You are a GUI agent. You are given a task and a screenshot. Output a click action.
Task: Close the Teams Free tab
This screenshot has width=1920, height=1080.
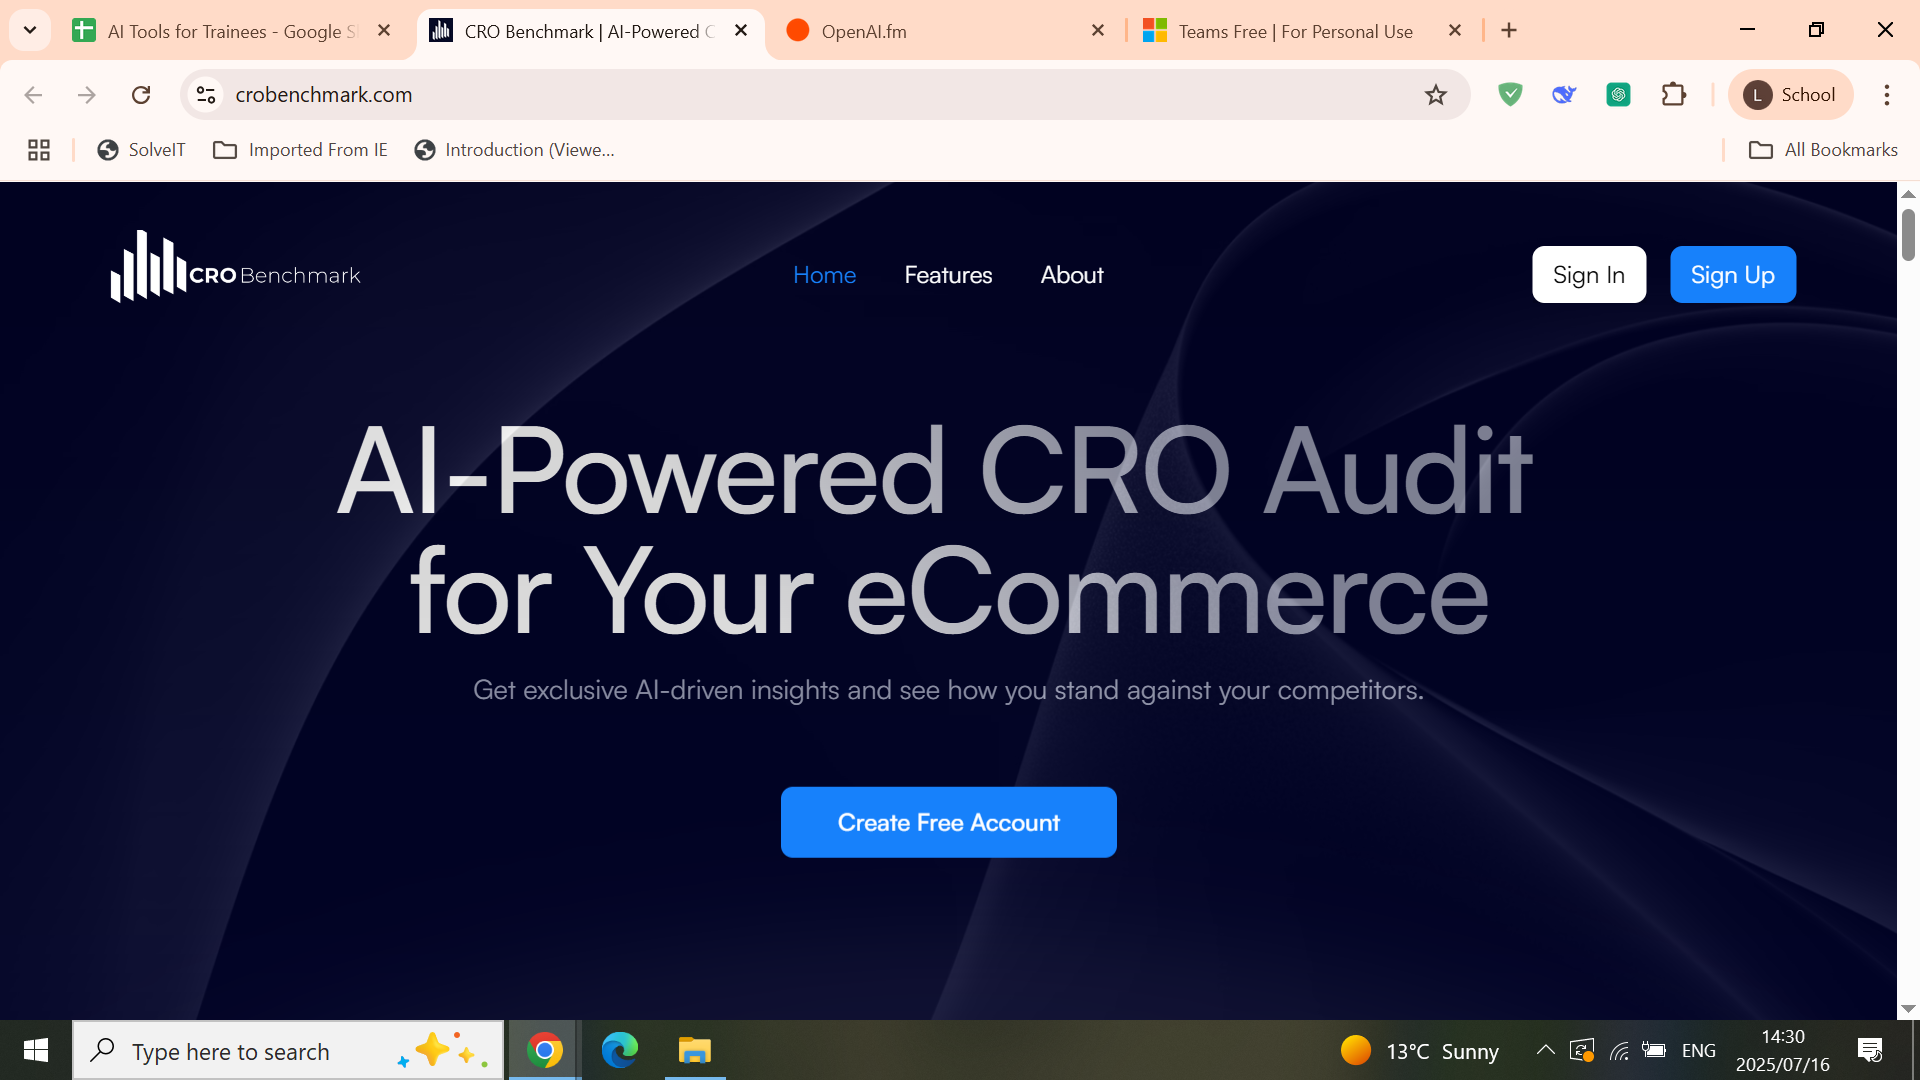(1455, 31)
